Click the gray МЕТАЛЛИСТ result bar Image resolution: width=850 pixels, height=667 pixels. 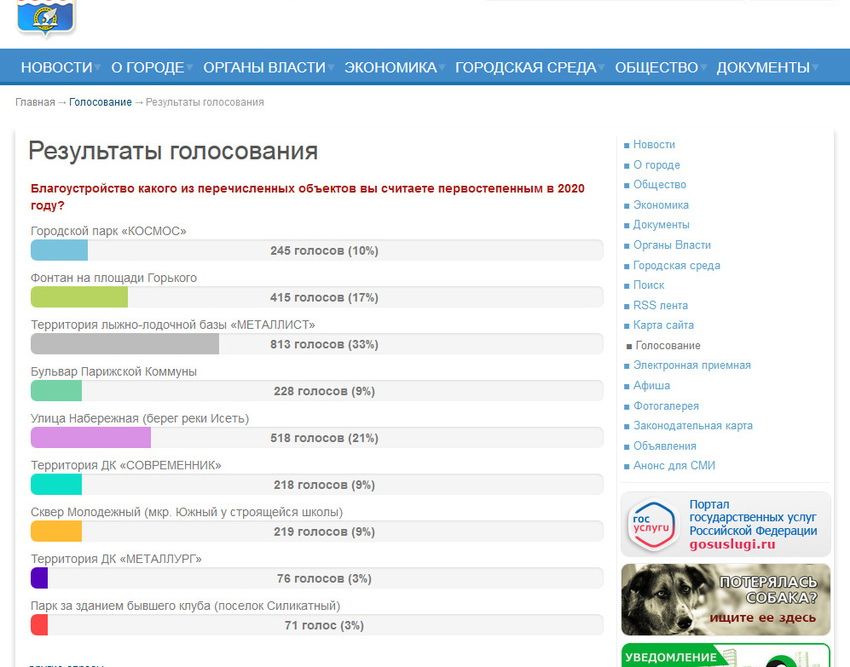click(x=125, y=344)
